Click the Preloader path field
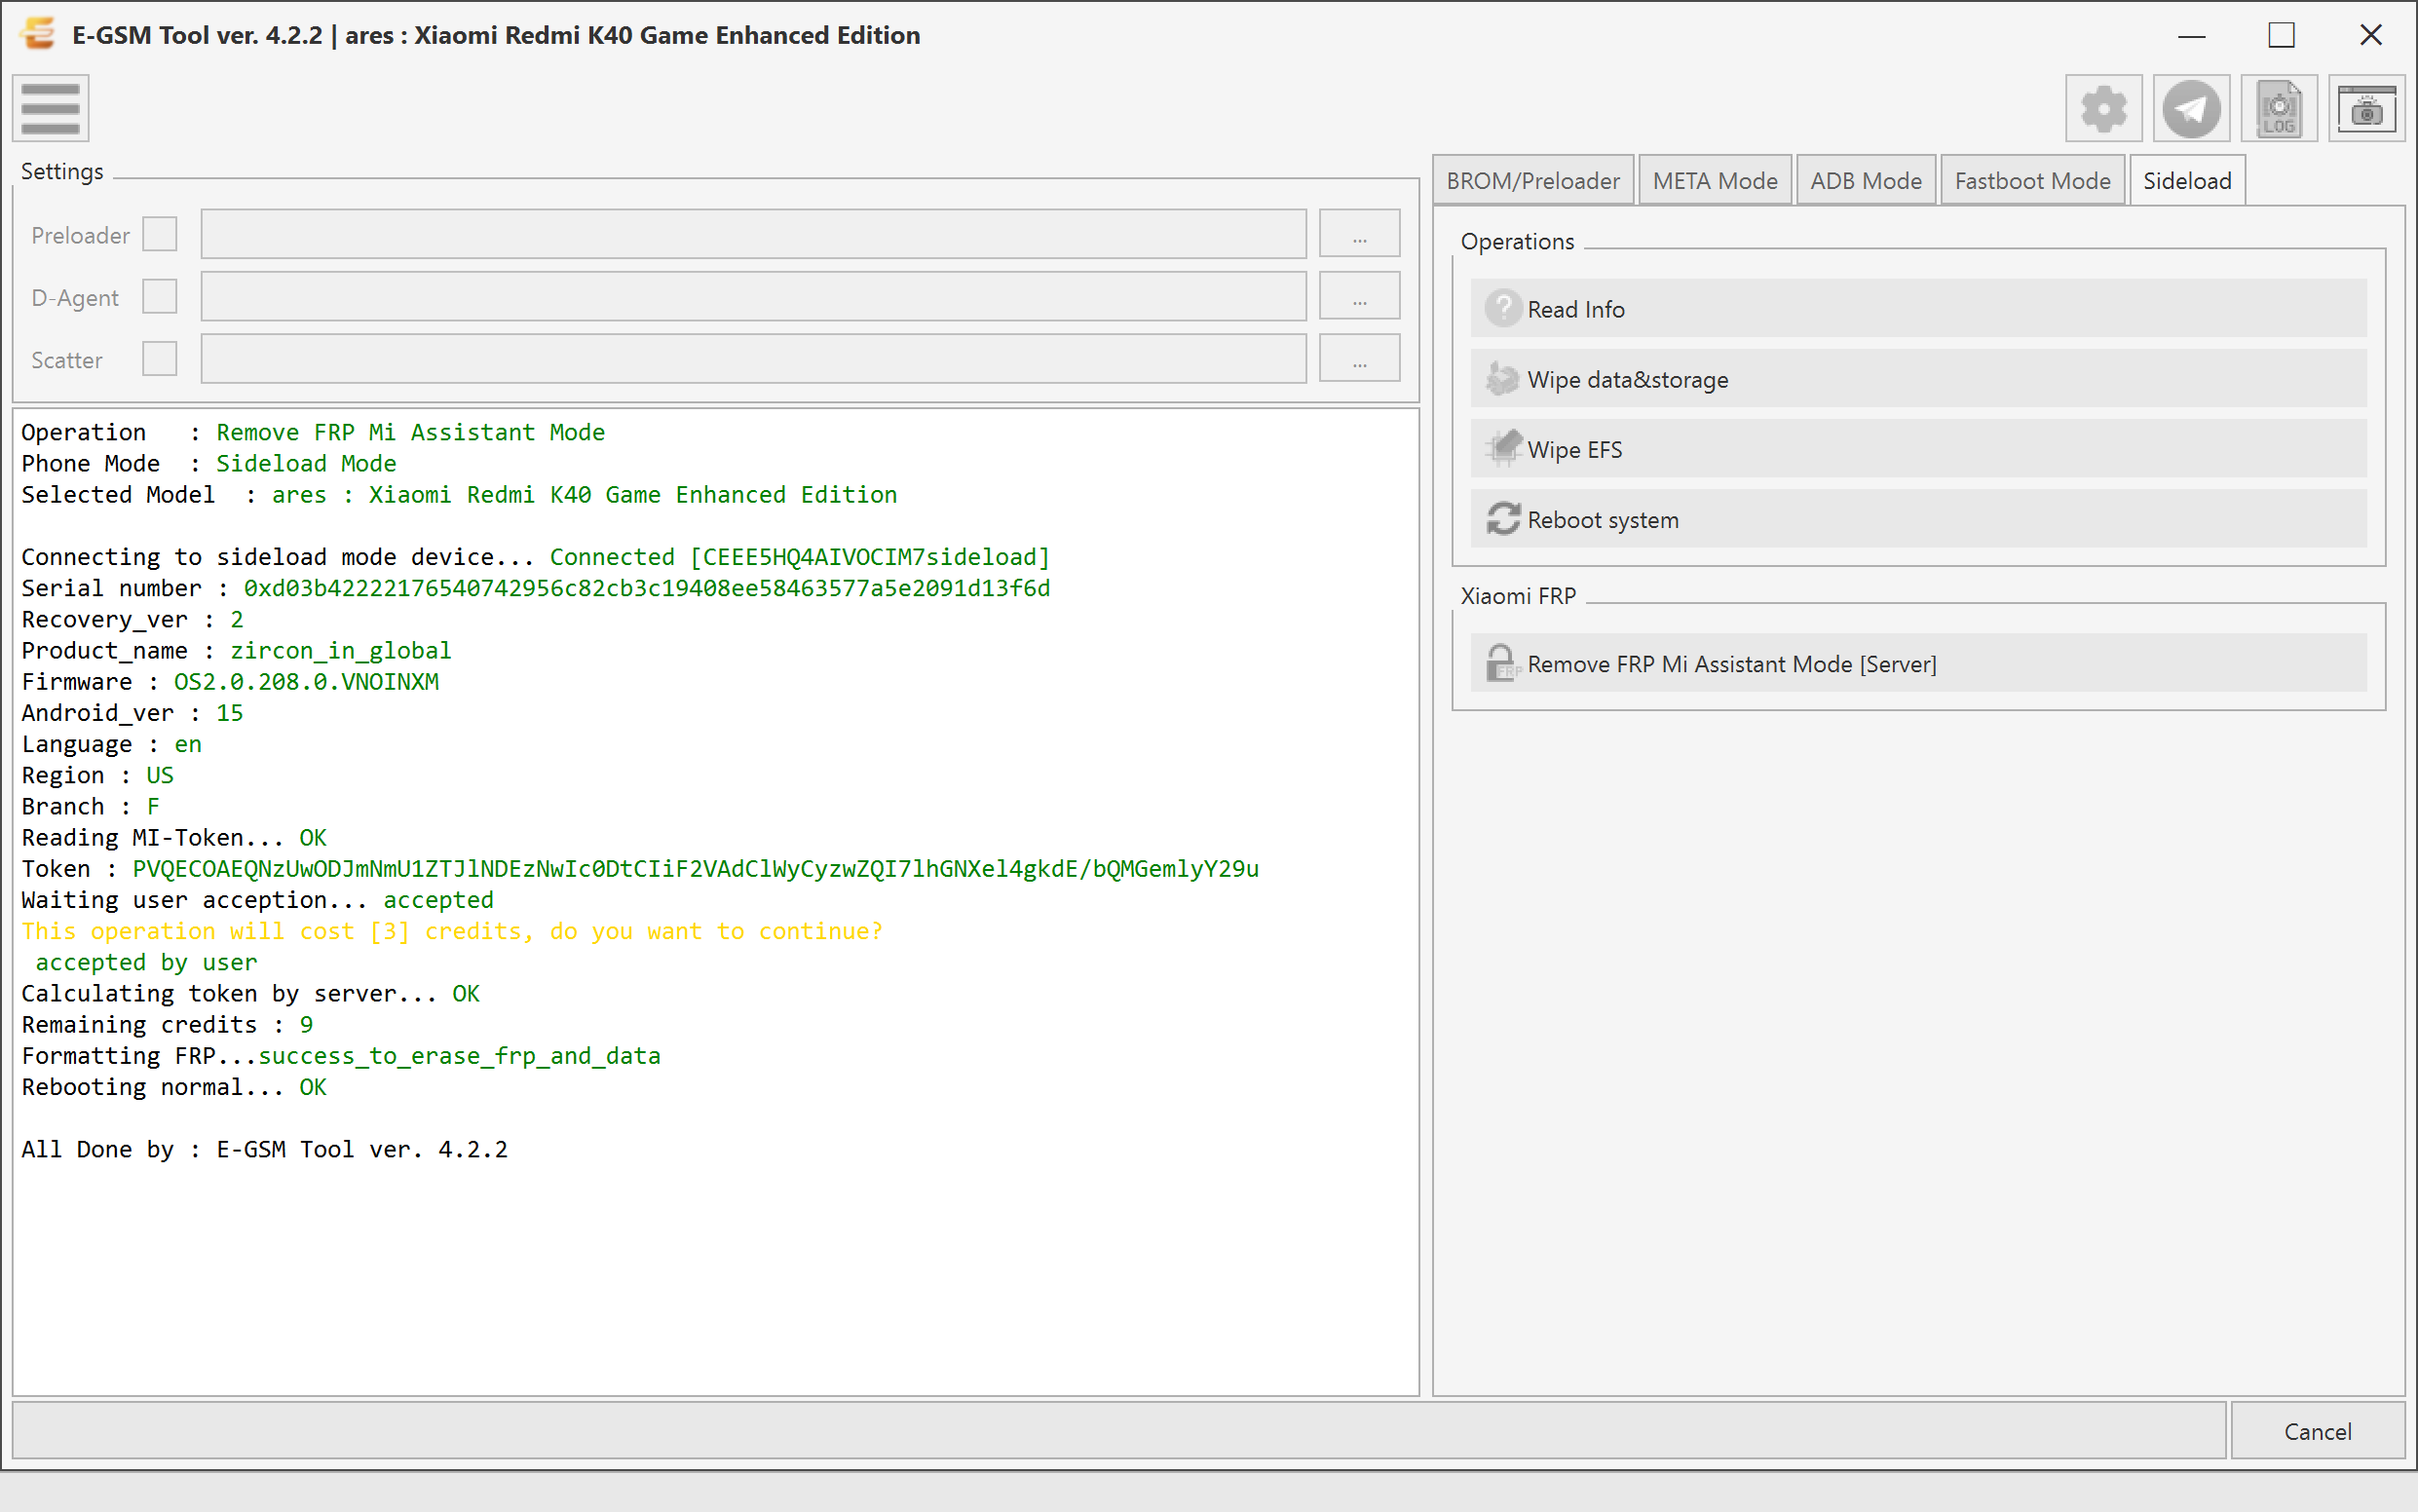The width and height of the screenshot is (2418, 1512). [753, 235]
